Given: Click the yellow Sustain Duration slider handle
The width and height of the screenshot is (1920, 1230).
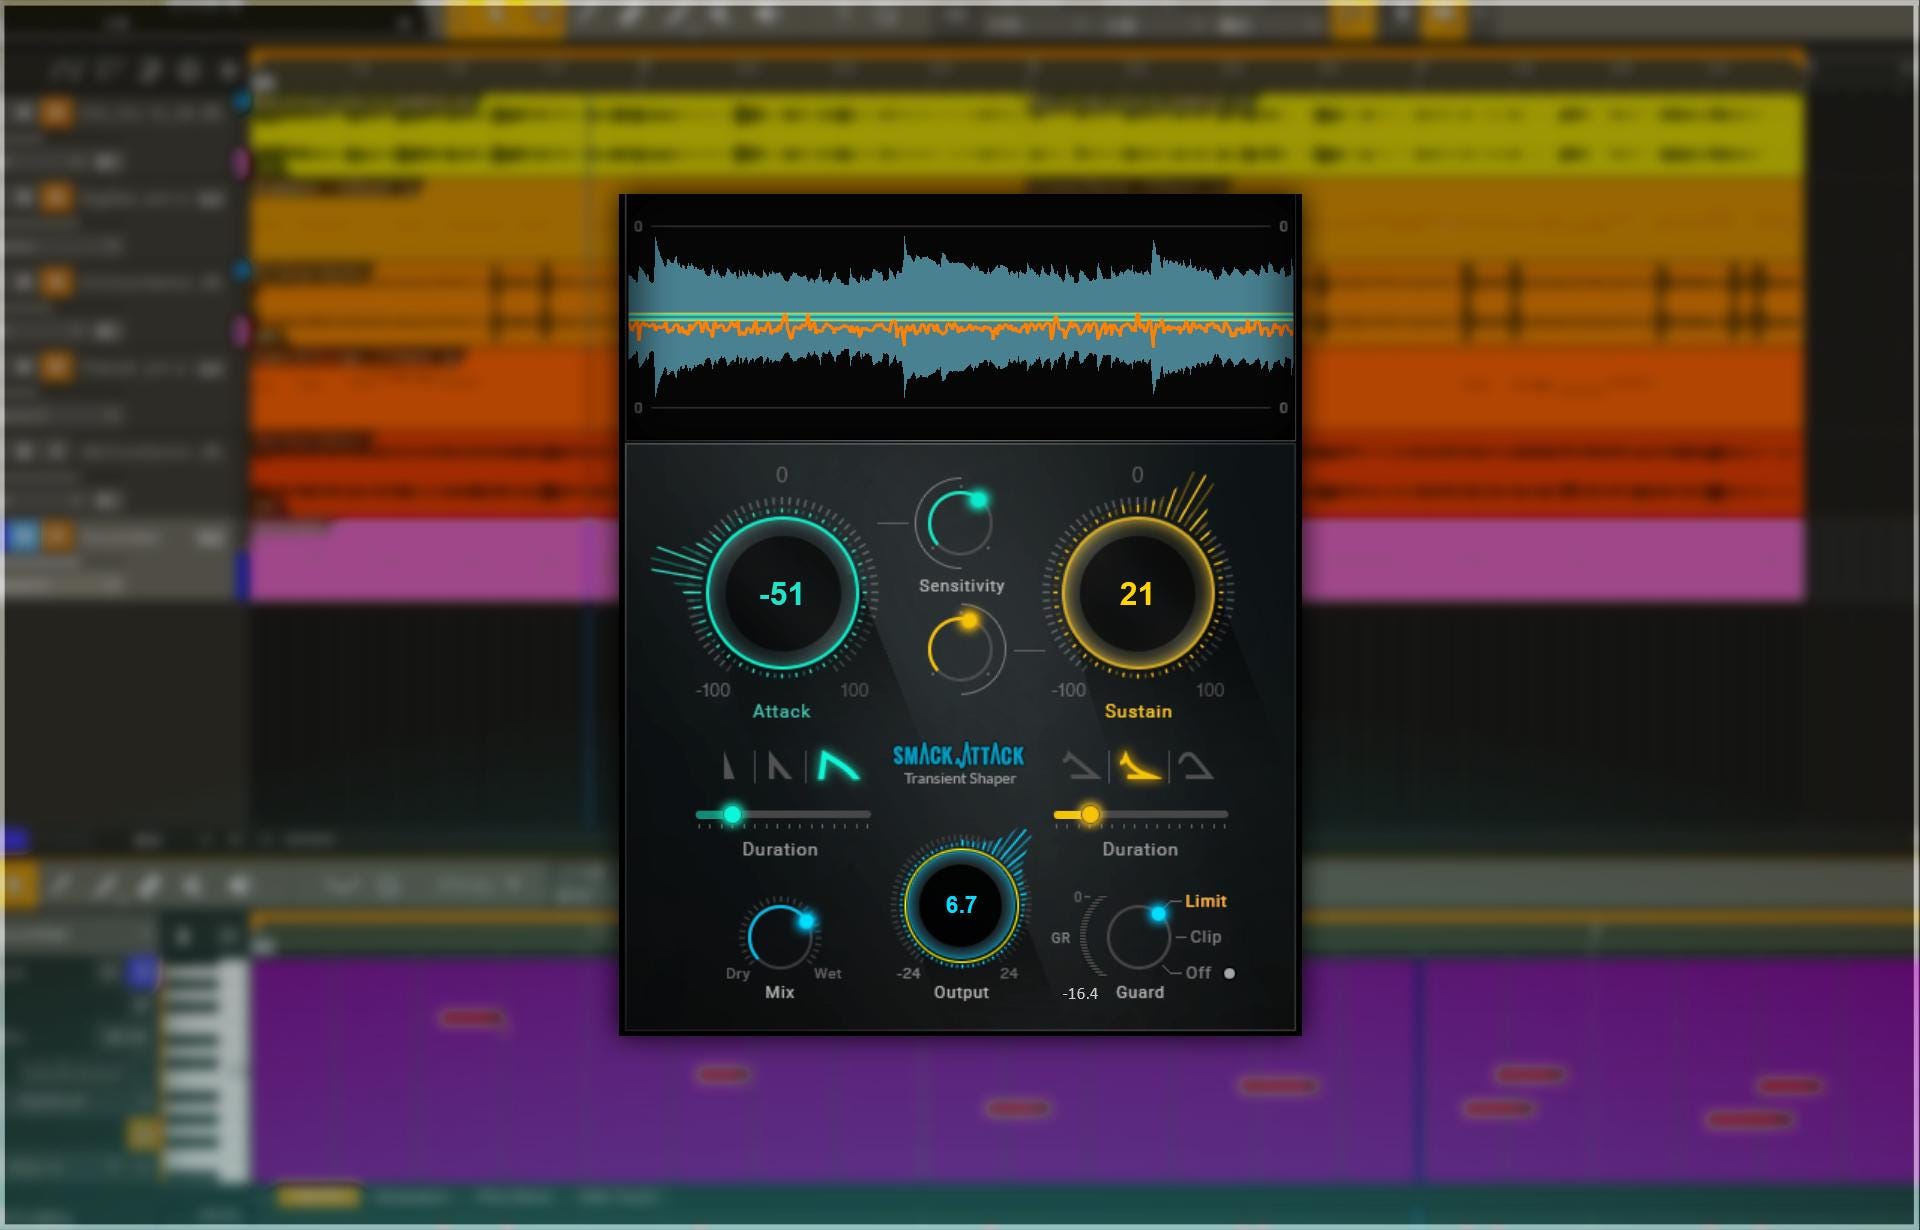Looking at the screenshot, I should 1090,815.
